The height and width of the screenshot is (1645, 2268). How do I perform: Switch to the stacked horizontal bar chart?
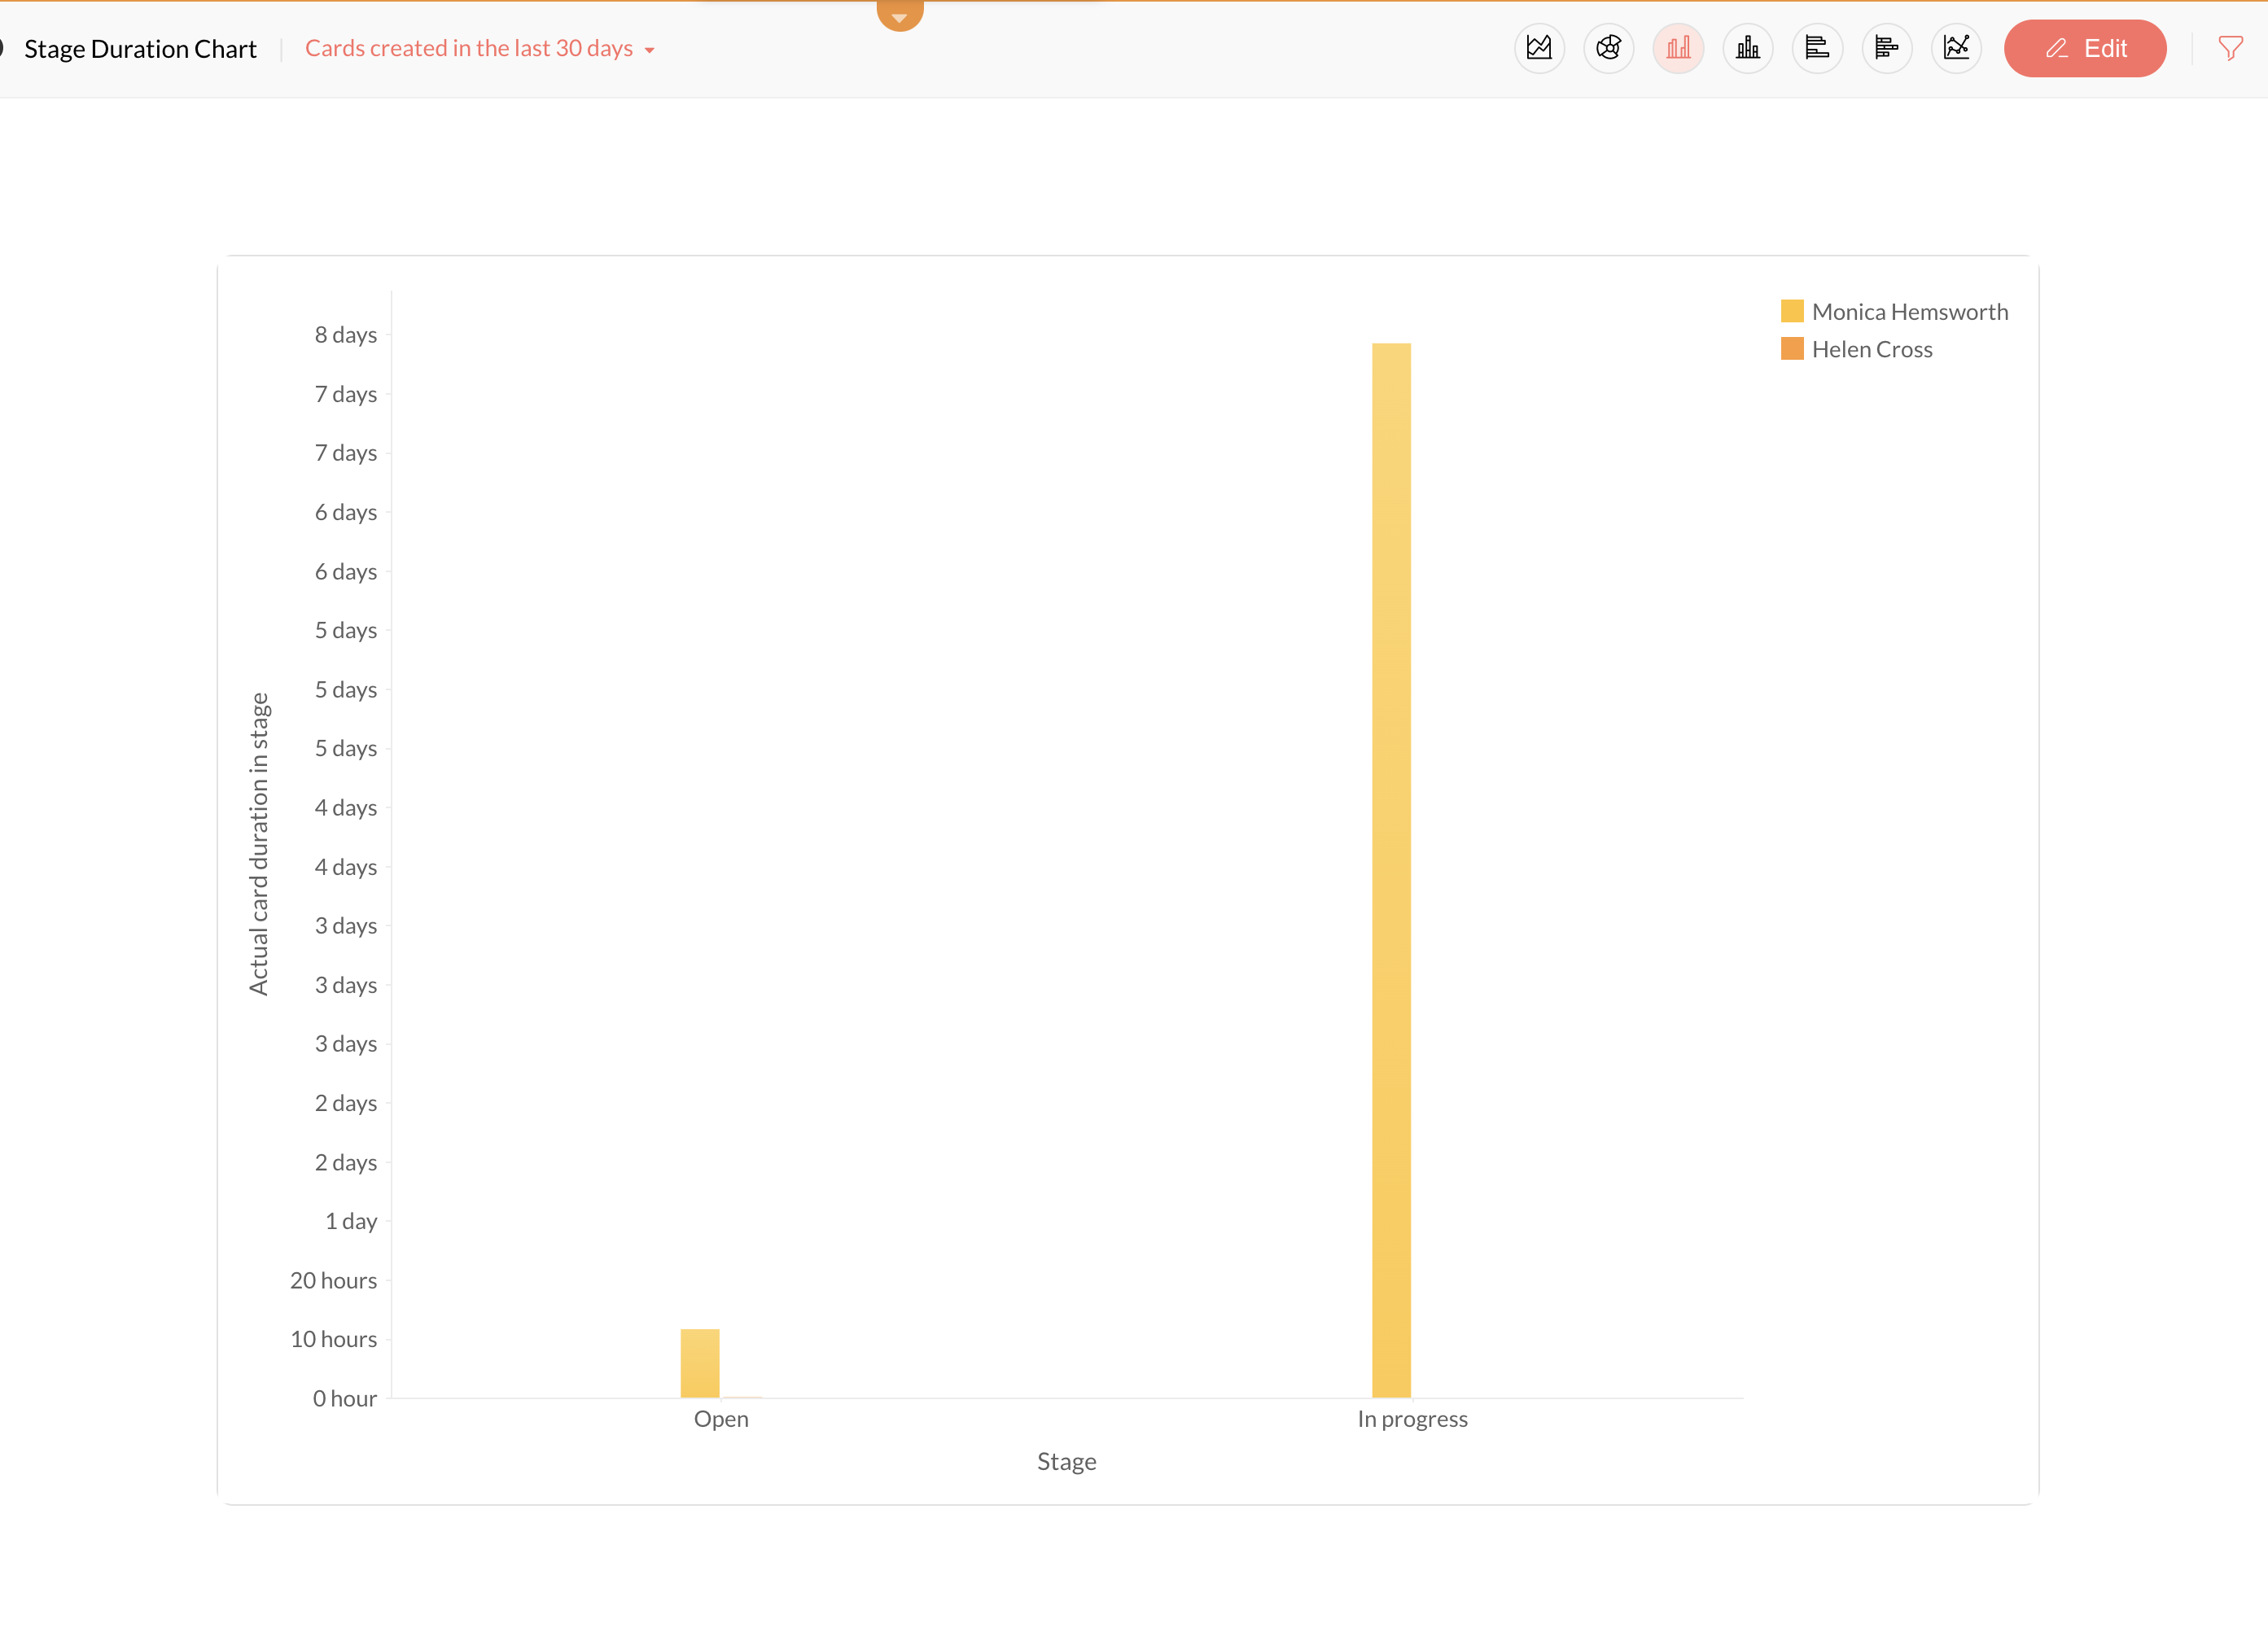(x=1886, y=48)
